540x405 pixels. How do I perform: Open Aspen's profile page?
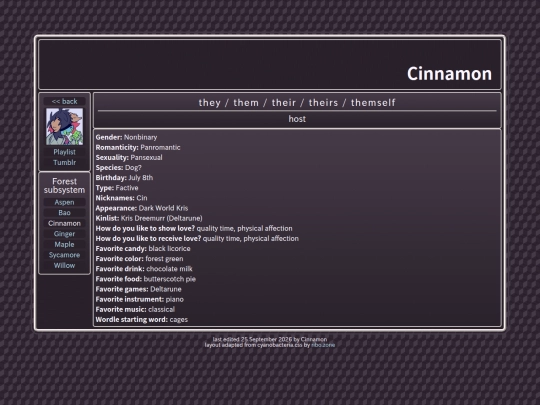click(64, 202)
